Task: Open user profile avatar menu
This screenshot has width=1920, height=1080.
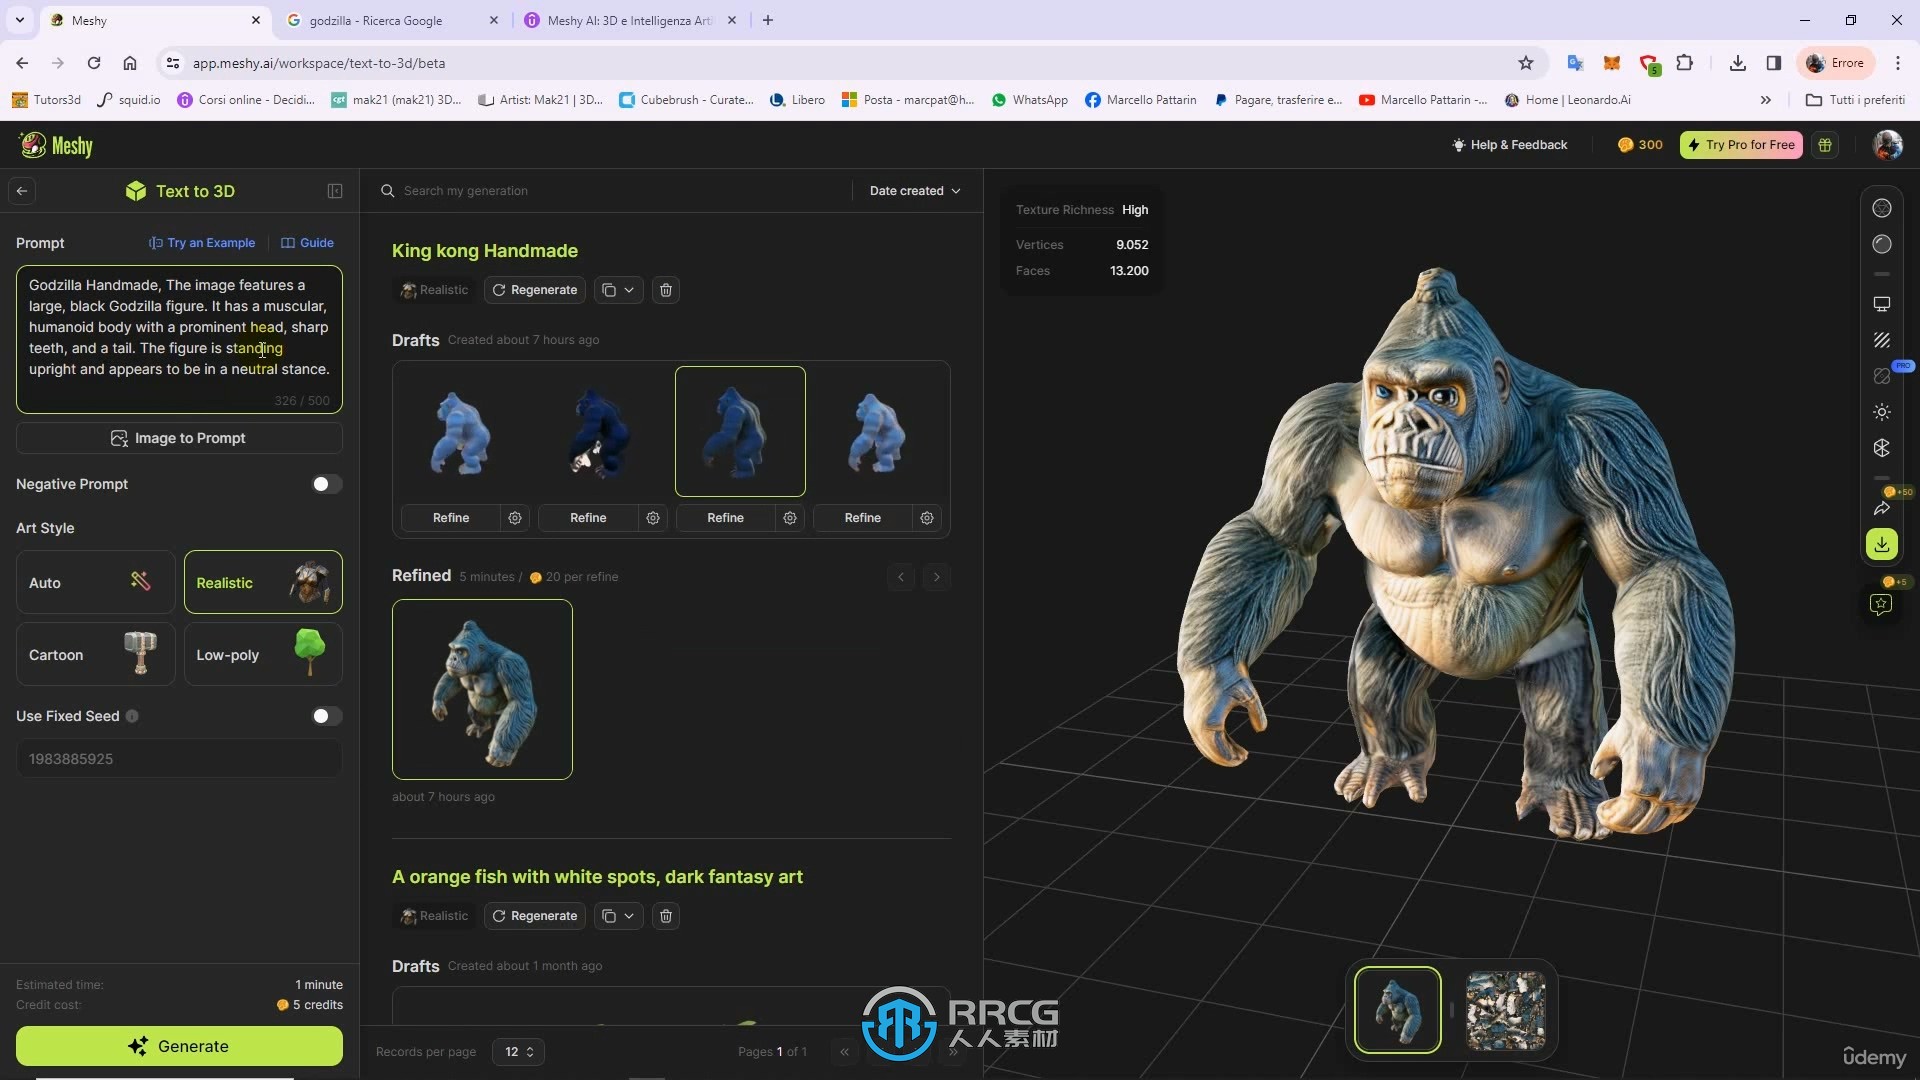Action: click(x=1887, y=145)
